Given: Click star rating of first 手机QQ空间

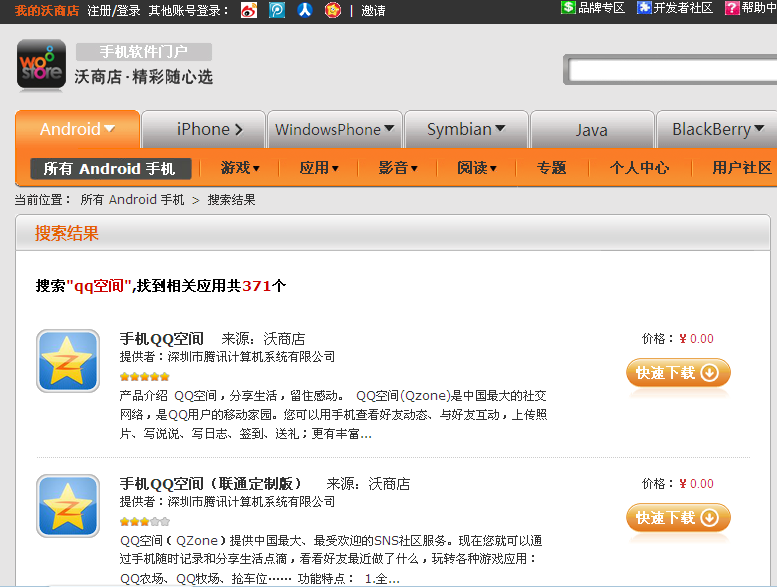Looking at the screenshot, I should pyautogui.click(x=144, y=376).
